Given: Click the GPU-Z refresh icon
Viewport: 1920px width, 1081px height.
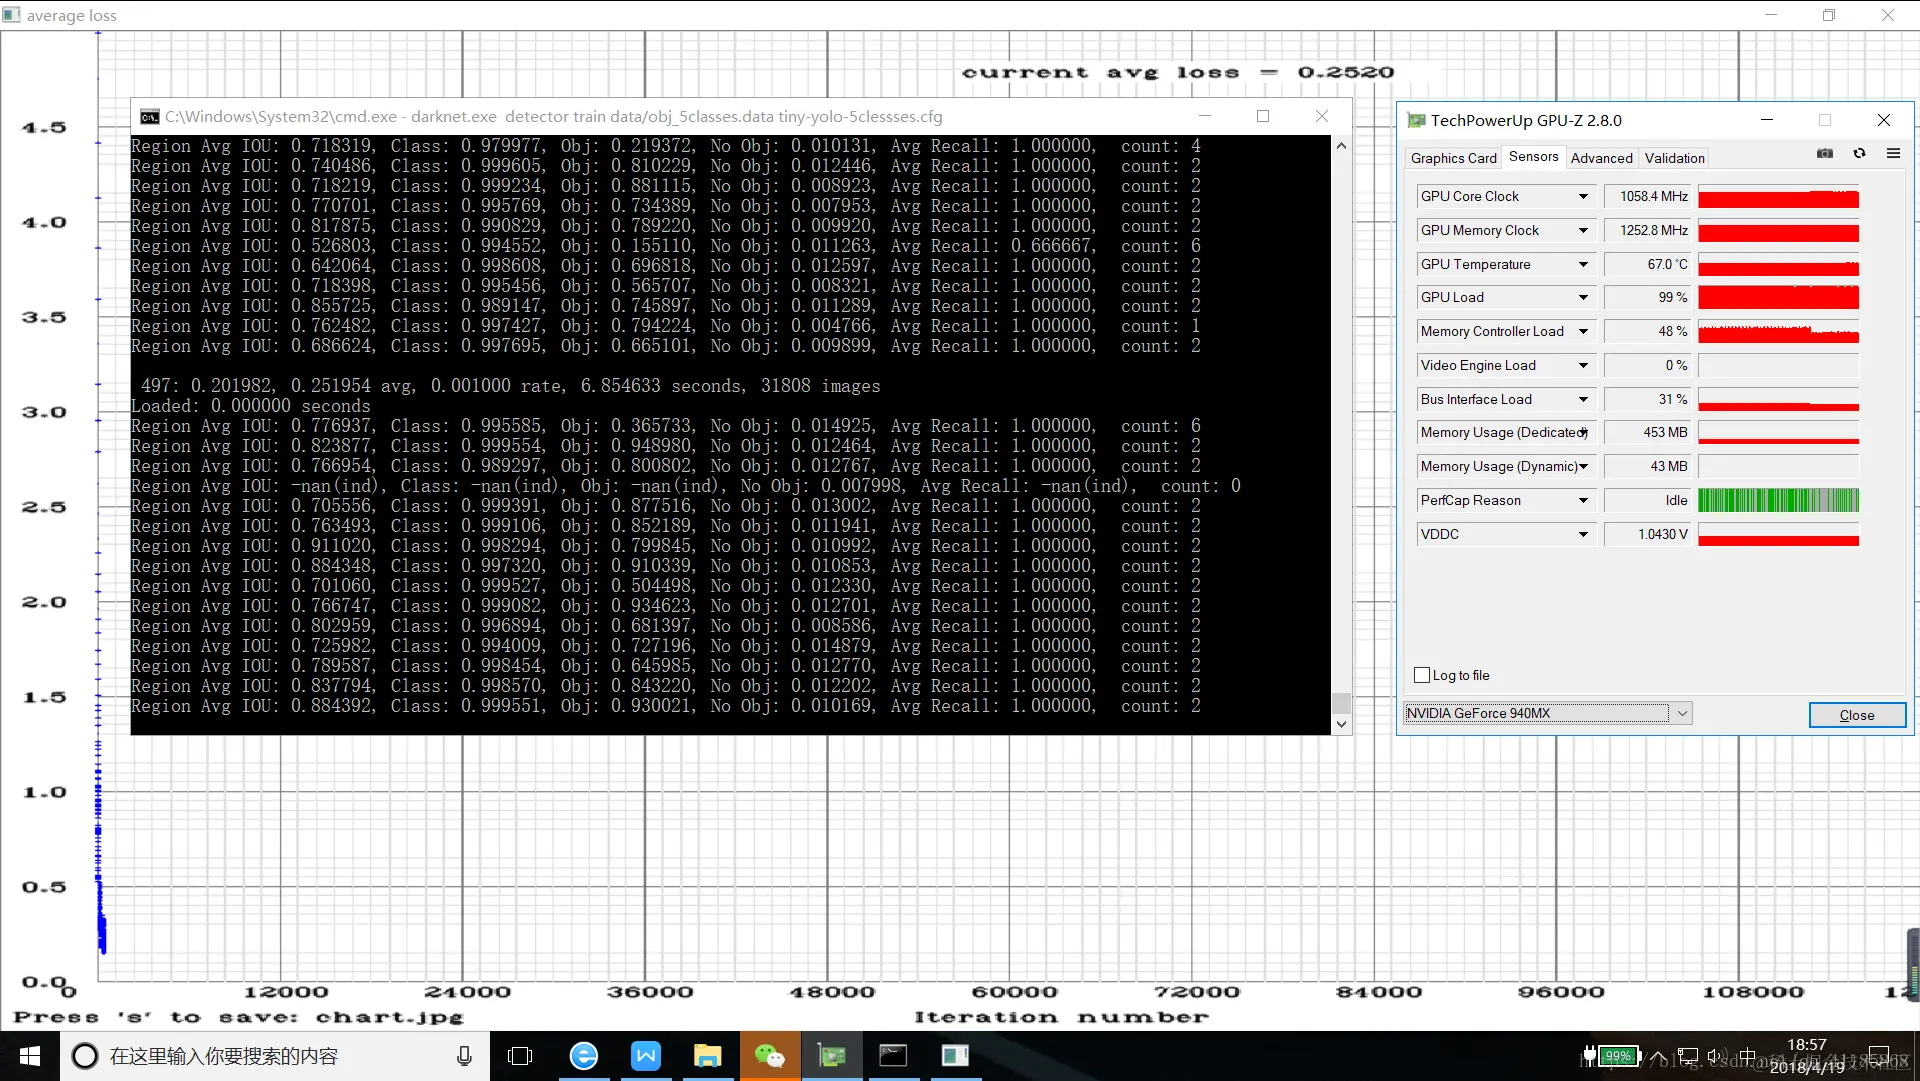Looking at the screenshot, I should point(1859,153).
